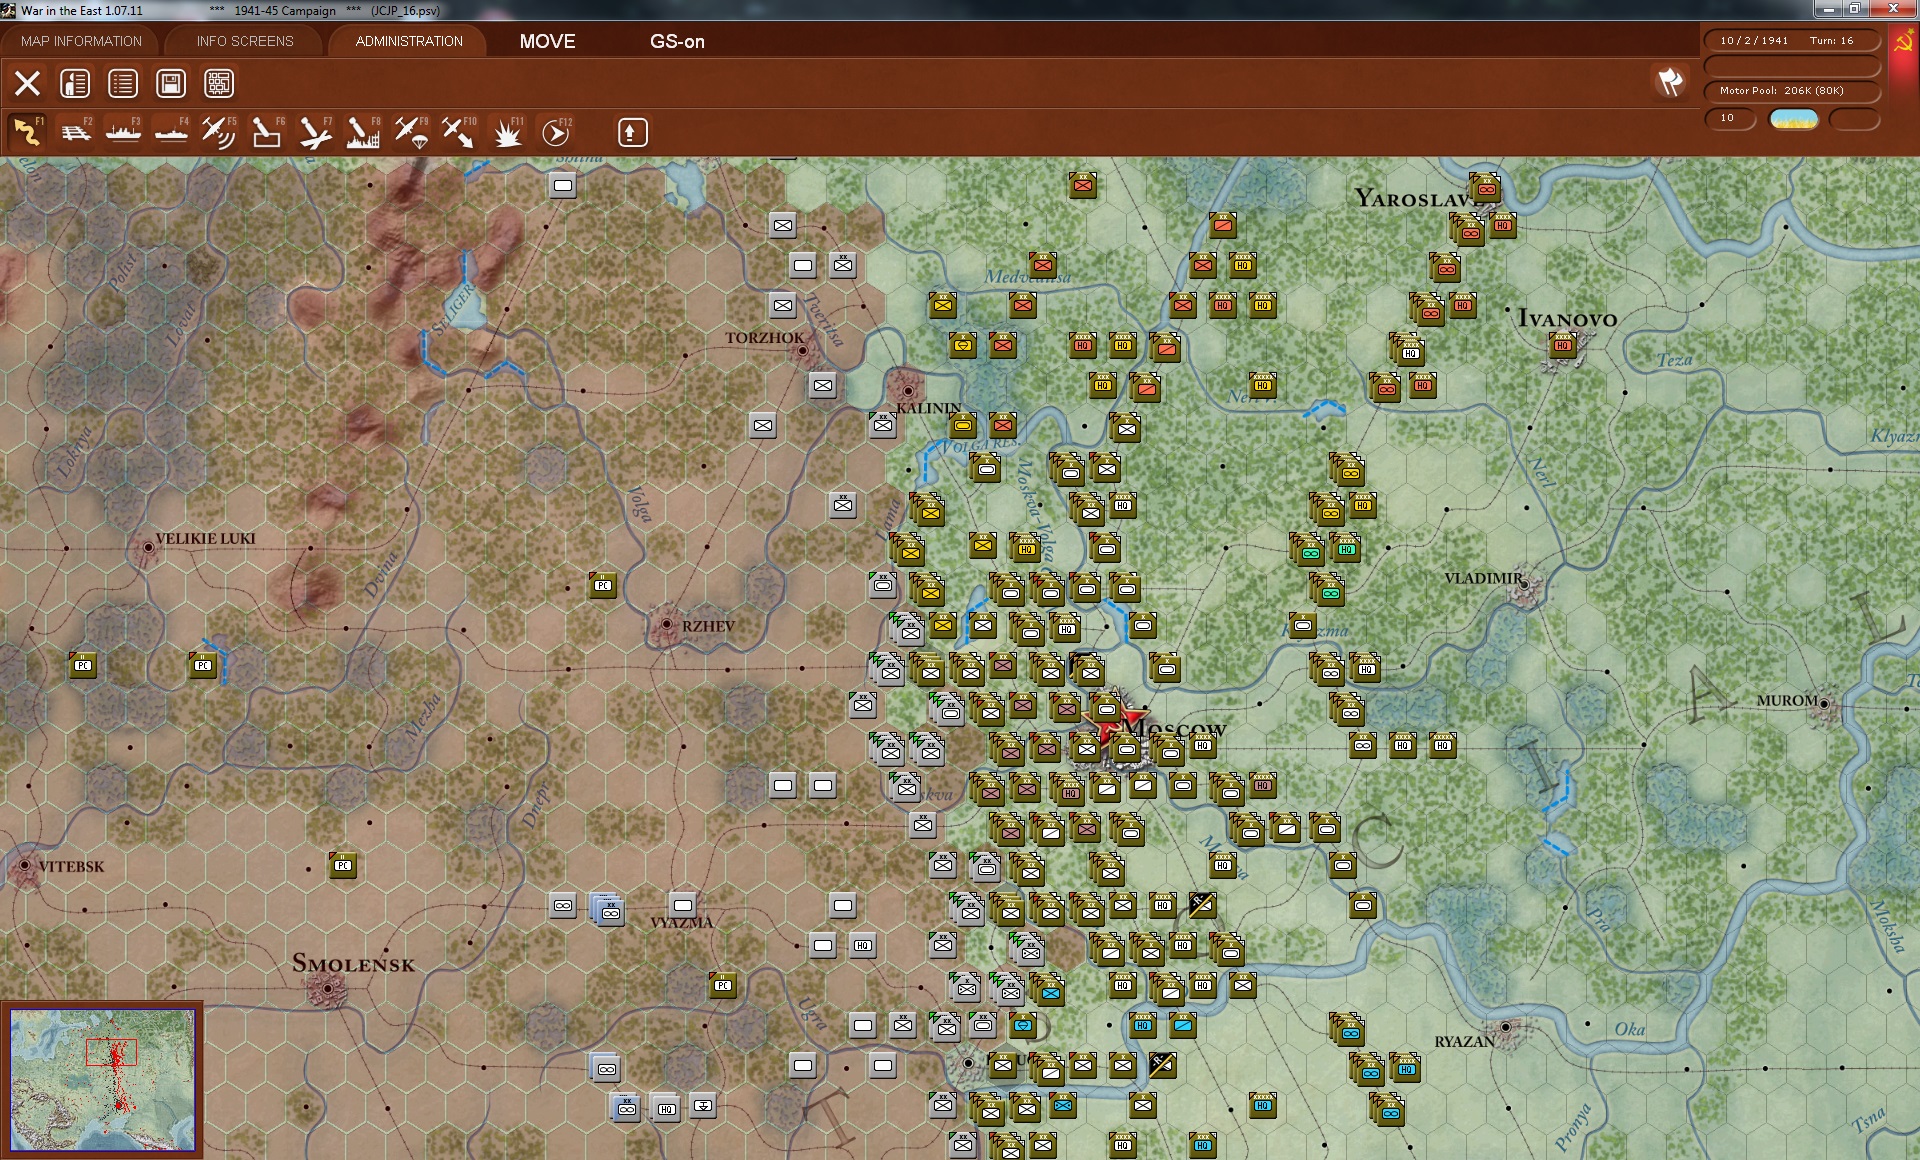Viewport: 1920px width, 1160px height.
Task: Click the date 10/2/1941
Action: (1754, 41)
